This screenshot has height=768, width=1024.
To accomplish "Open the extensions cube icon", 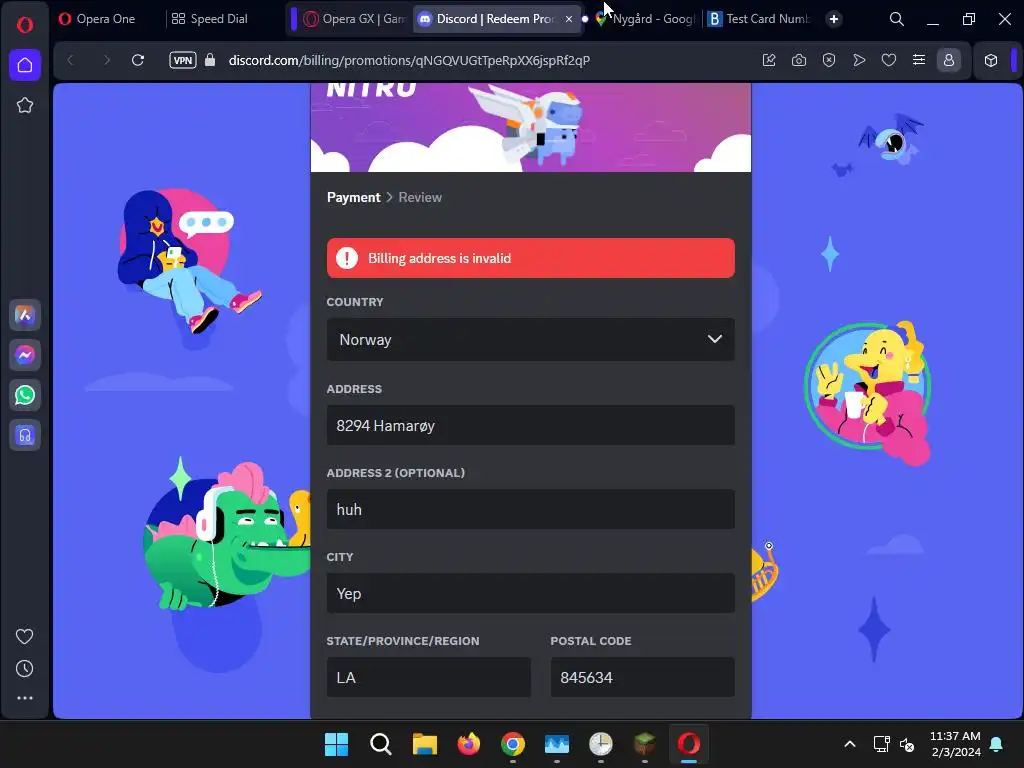I will tap(991, 60).
